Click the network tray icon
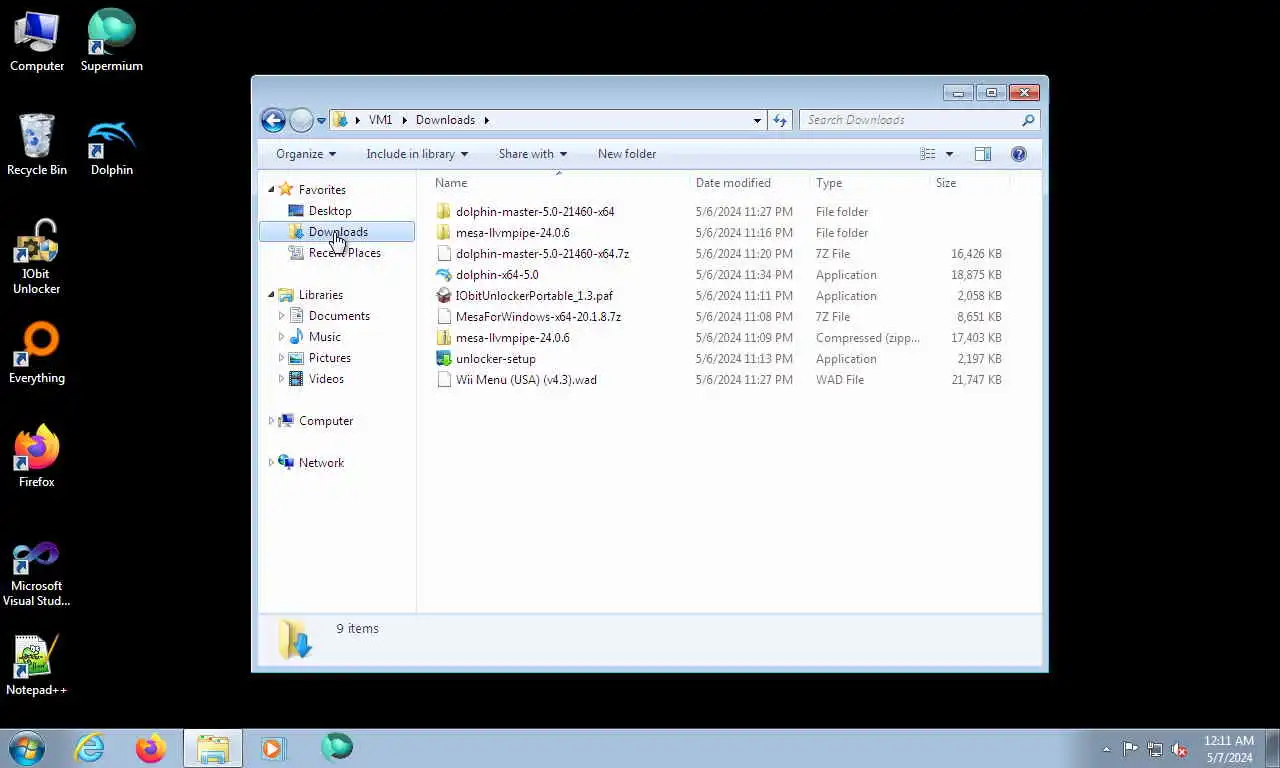The width and height of the screenshot is (1280, 768). click(1155, 749)
